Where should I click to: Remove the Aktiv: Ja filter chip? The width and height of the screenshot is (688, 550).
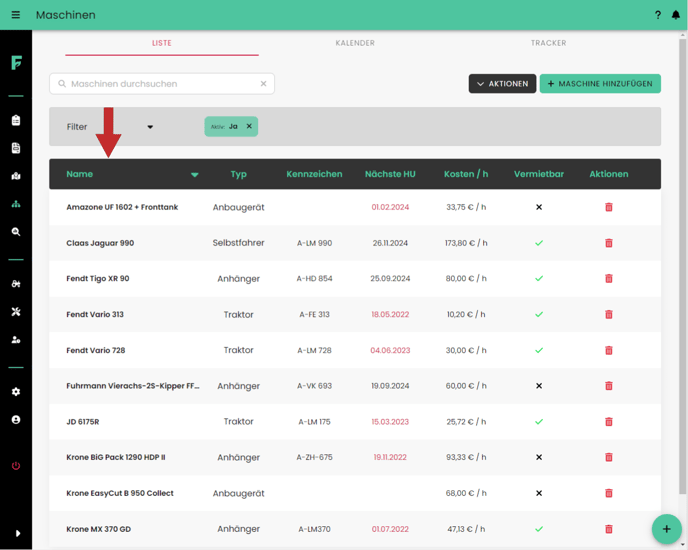point(249,126)
